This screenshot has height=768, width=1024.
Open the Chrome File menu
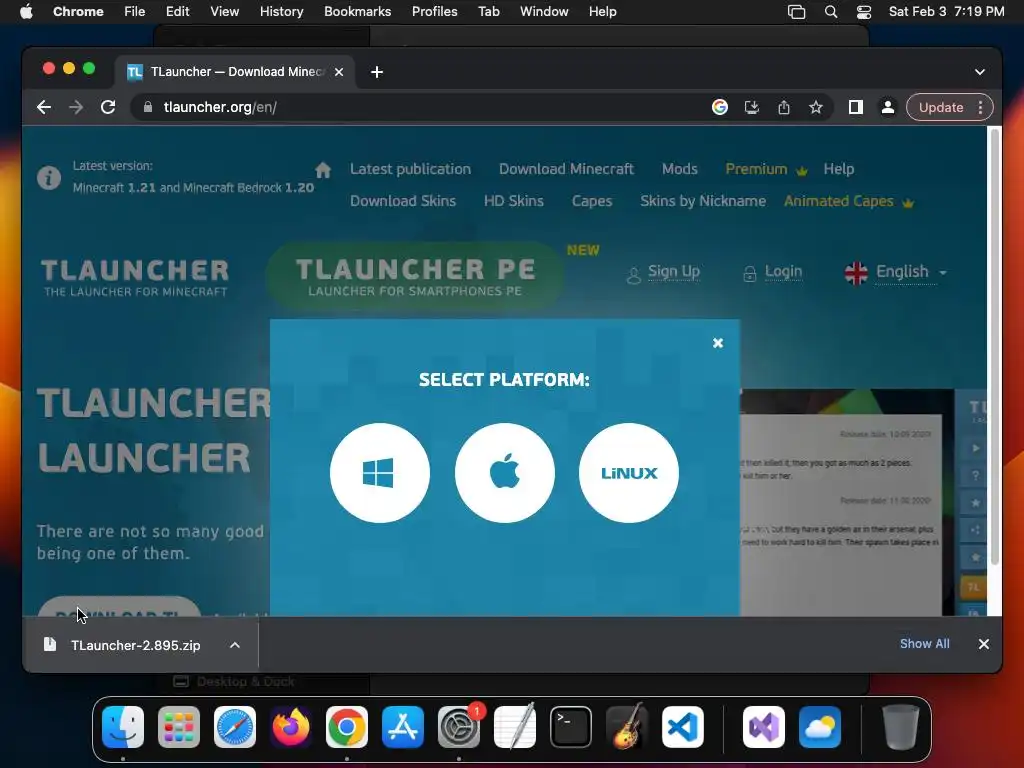135,12
